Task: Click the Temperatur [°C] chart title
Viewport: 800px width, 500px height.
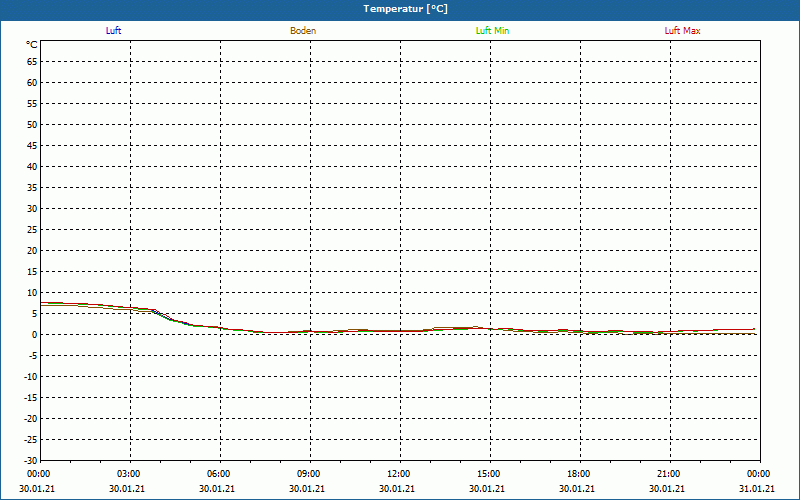Action: point(406,9)
